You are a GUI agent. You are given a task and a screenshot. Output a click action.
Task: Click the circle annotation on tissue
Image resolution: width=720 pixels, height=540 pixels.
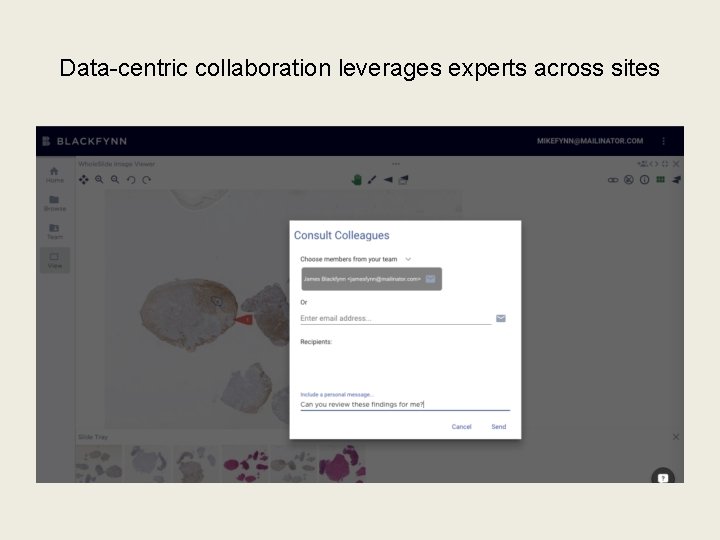coord(217,301)
